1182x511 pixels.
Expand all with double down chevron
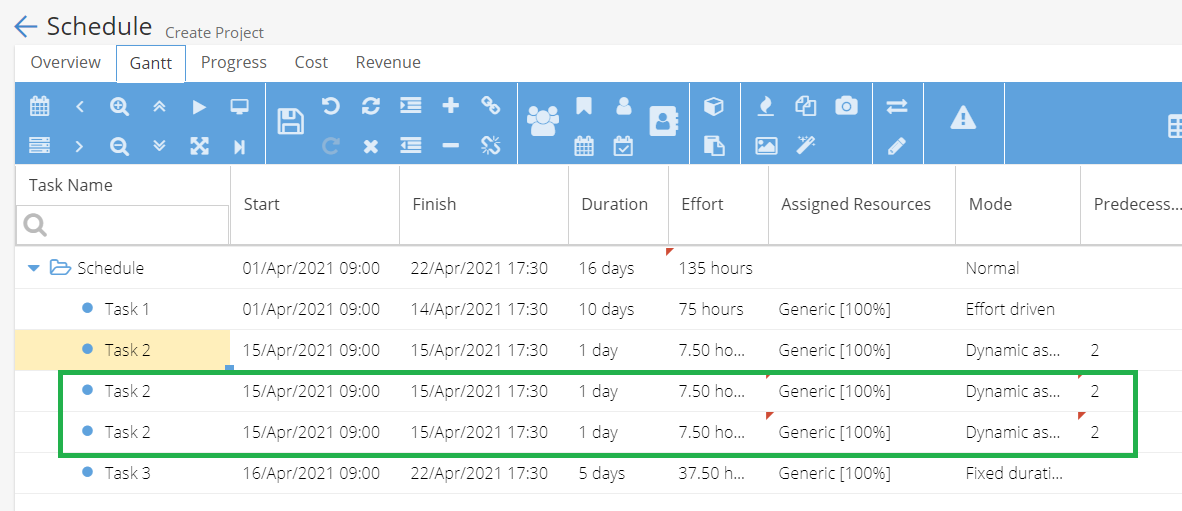159,146
